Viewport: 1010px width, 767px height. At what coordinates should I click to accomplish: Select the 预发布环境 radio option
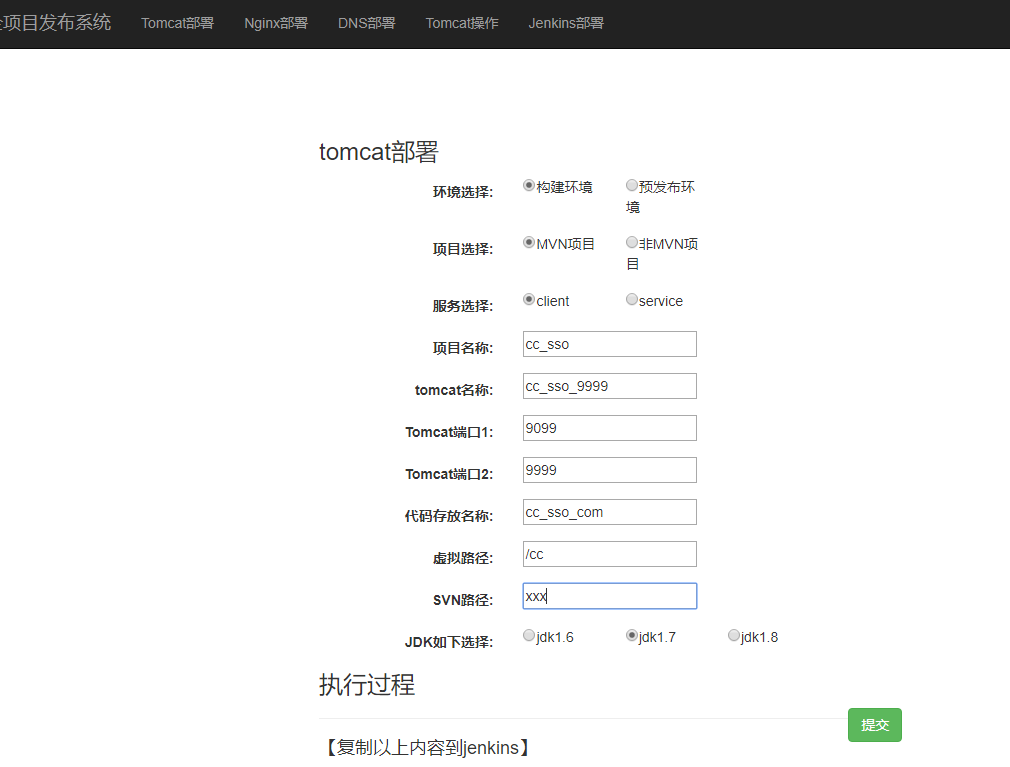coord(631,185)
